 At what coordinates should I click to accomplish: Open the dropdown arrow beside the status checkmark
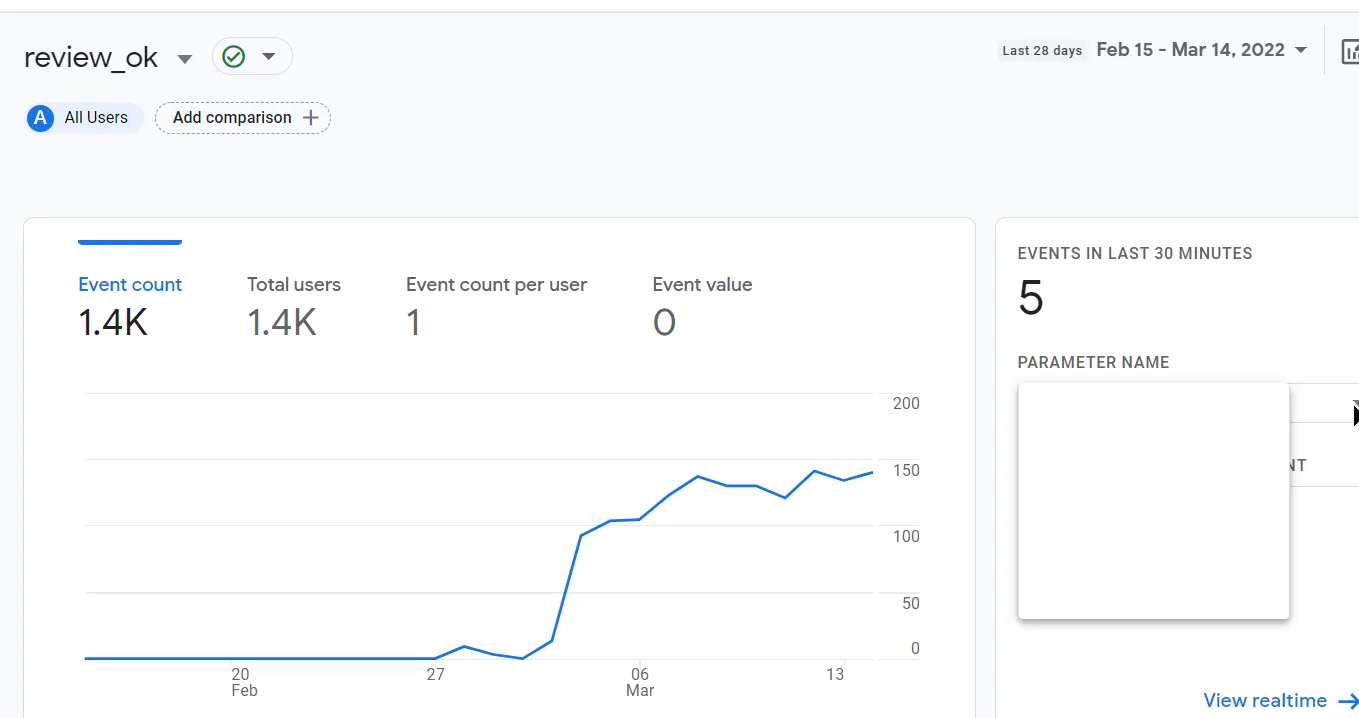tap(268, 57)
